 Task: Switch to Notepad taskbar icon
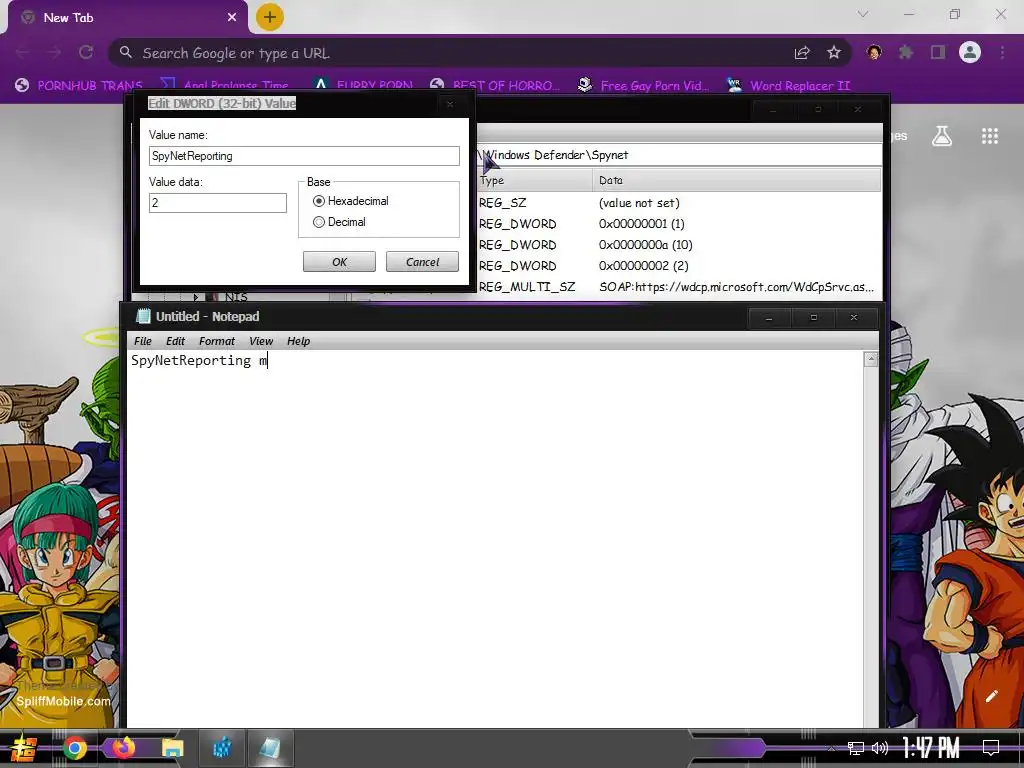coord(270,748)
